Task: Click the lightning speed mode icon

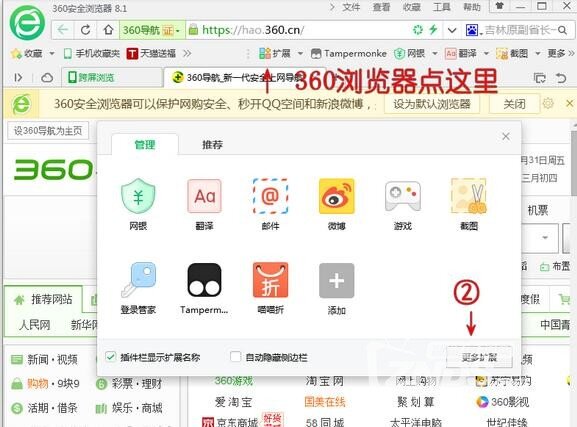Action: (x=433, y=29)
